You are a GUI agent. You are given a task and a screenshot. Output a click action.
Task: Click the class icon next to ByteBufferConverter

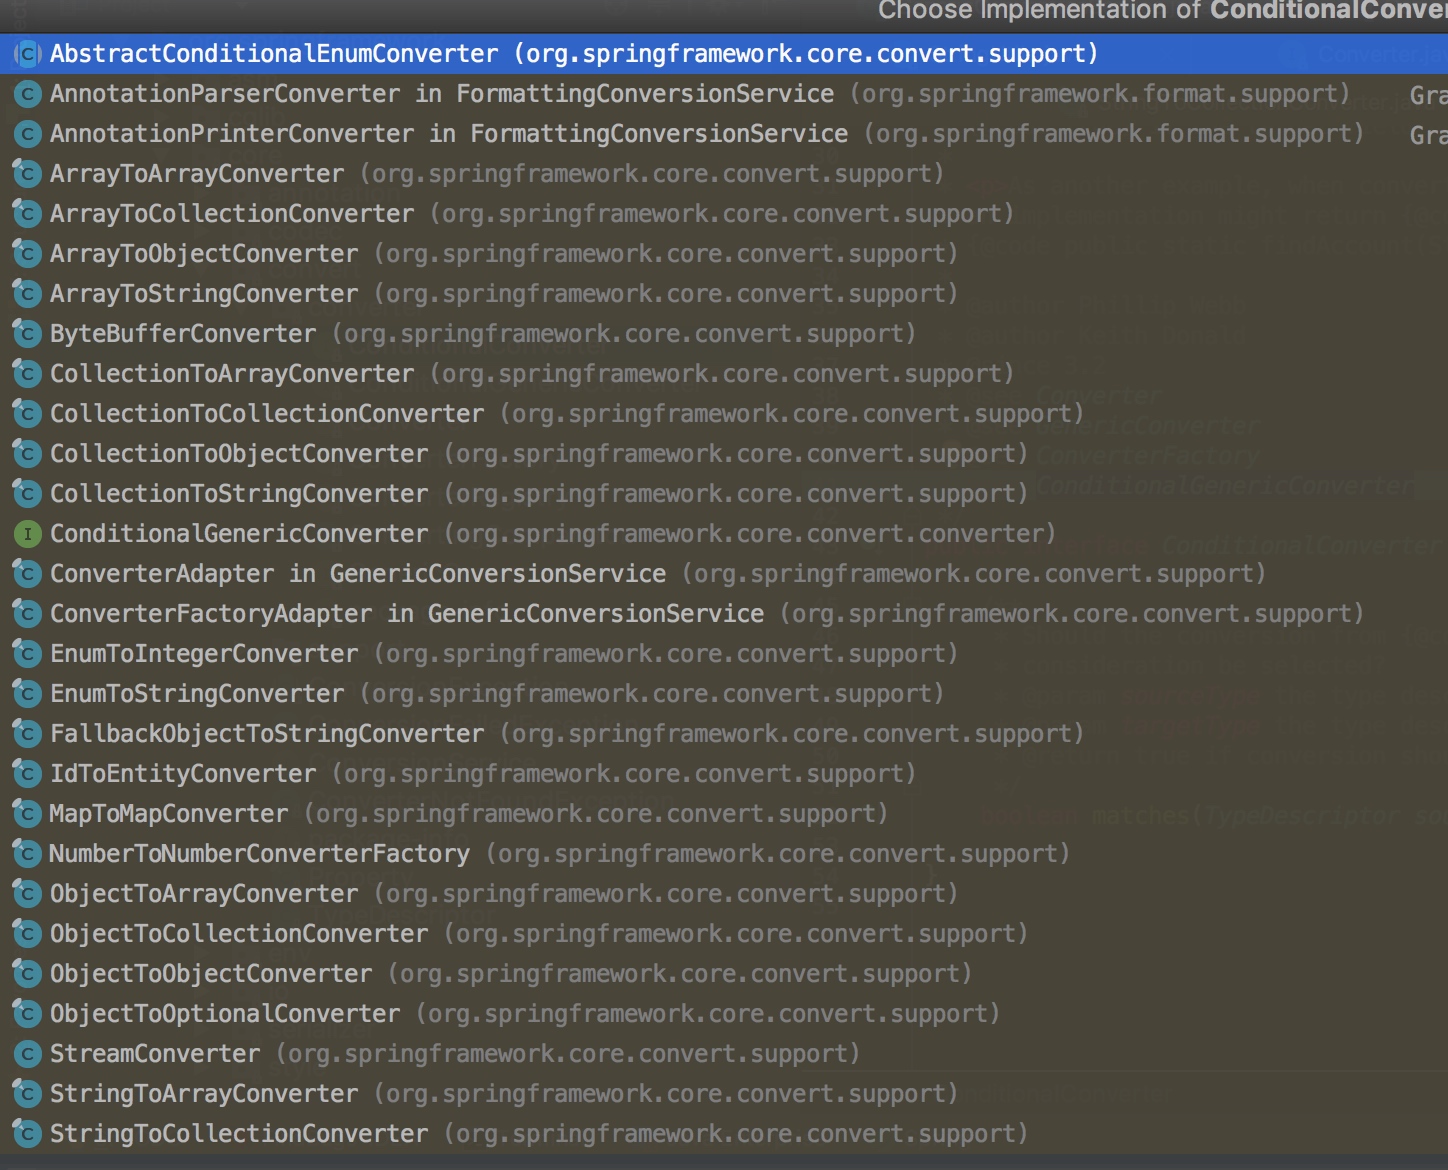click(27, 334)
